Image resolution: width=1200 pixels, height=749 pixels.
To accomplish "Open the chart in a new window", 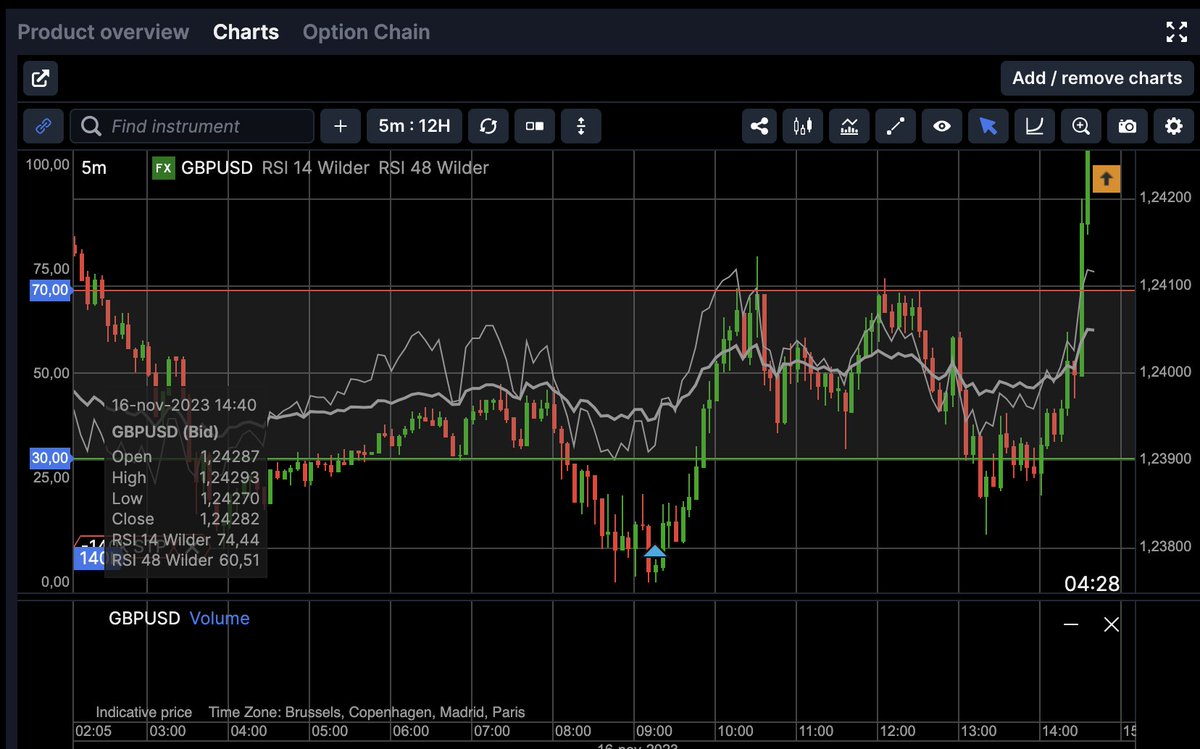I will tap(40, 78).
